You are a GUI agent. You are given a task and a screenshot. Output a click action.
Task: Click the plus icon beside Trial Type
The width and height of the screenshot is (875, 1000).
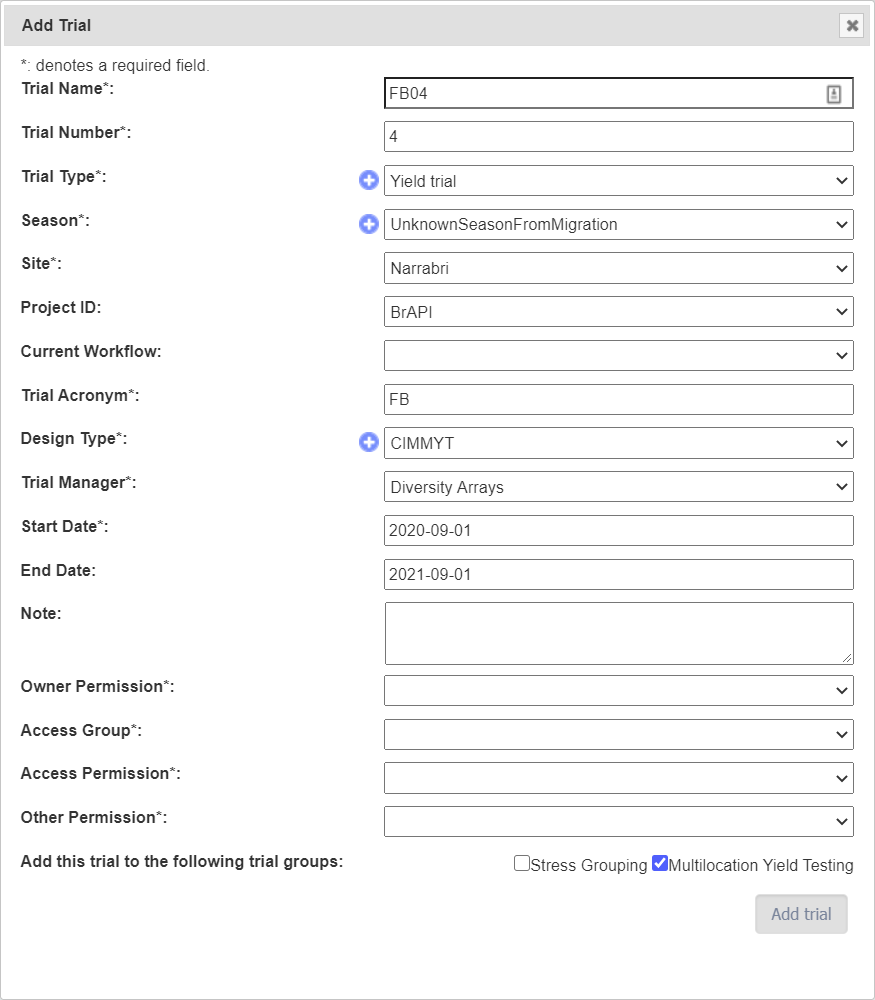[x=369, y=181]
